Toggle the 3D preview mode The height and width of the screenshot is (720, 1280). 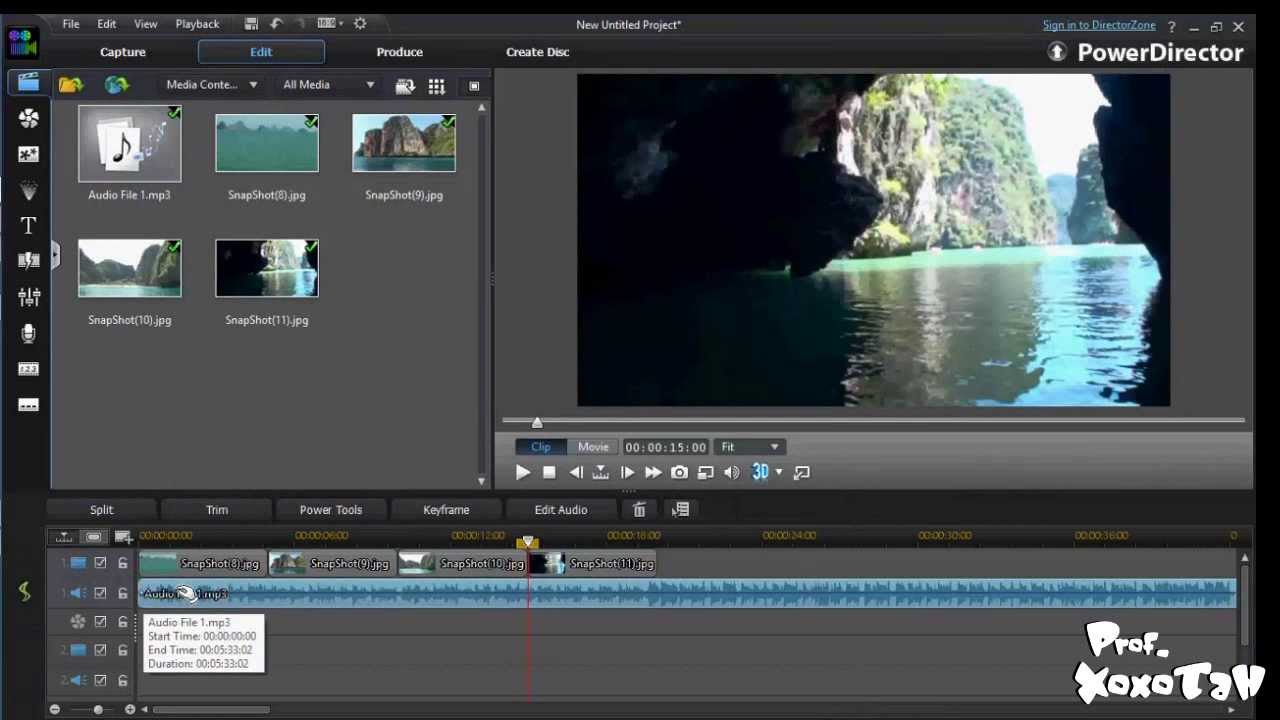[x=761, y=472]
